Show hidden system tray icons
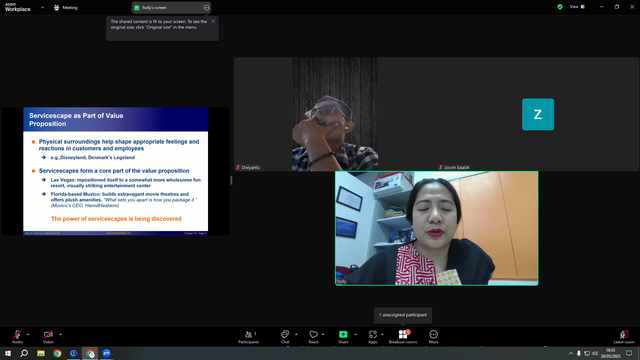This screenshot has width=640, height=360. click(x=571, y=353)
